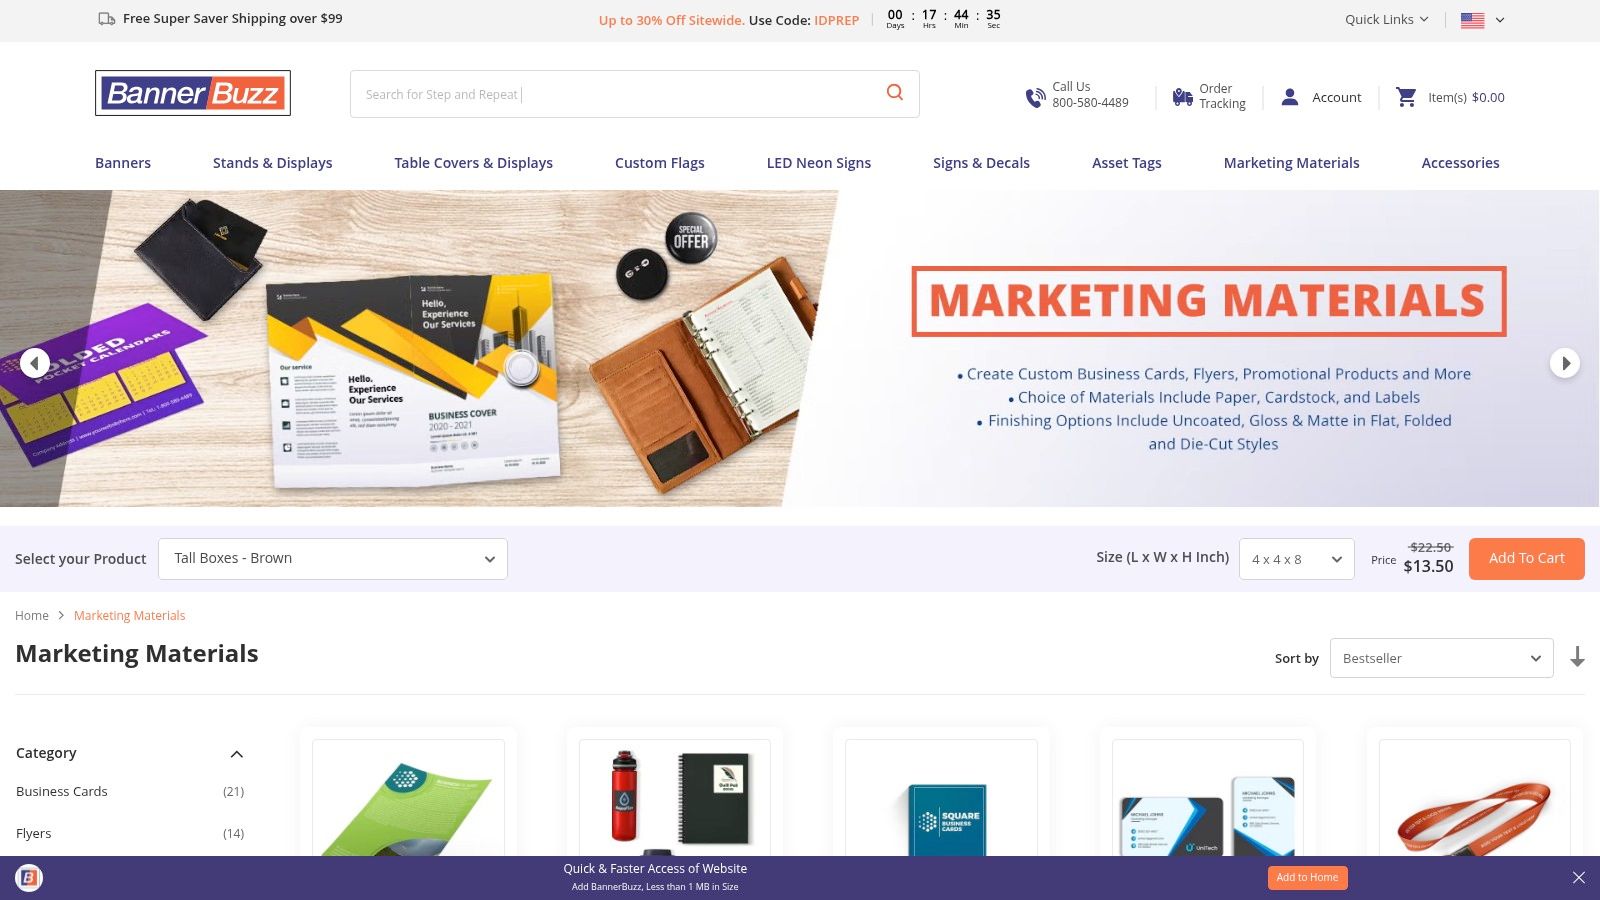
Task: Click the free shipping truck icon
Action: 106,19
